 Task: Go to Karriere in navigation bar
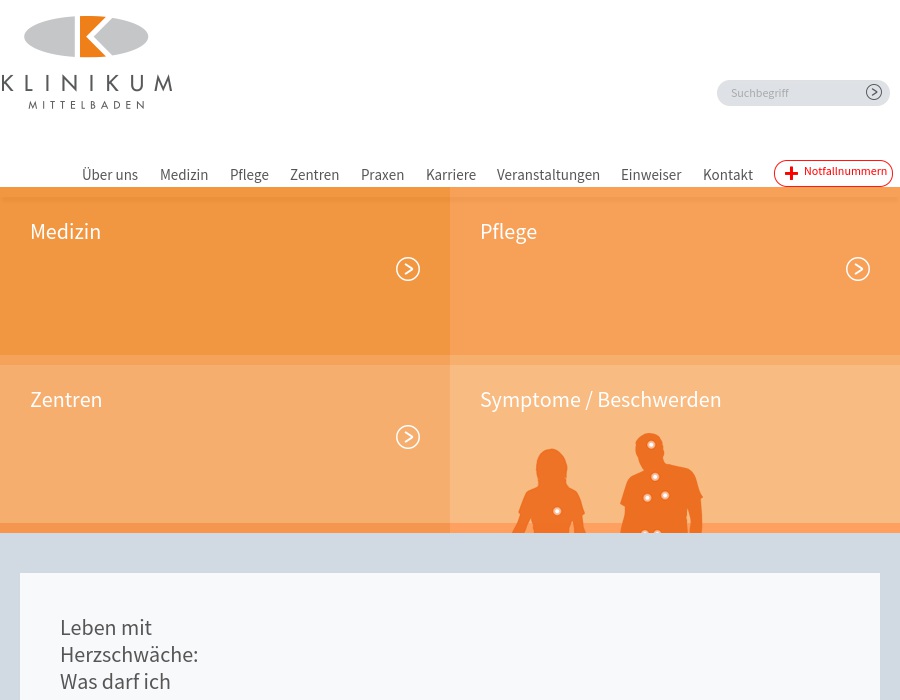(x=450, y=175)
